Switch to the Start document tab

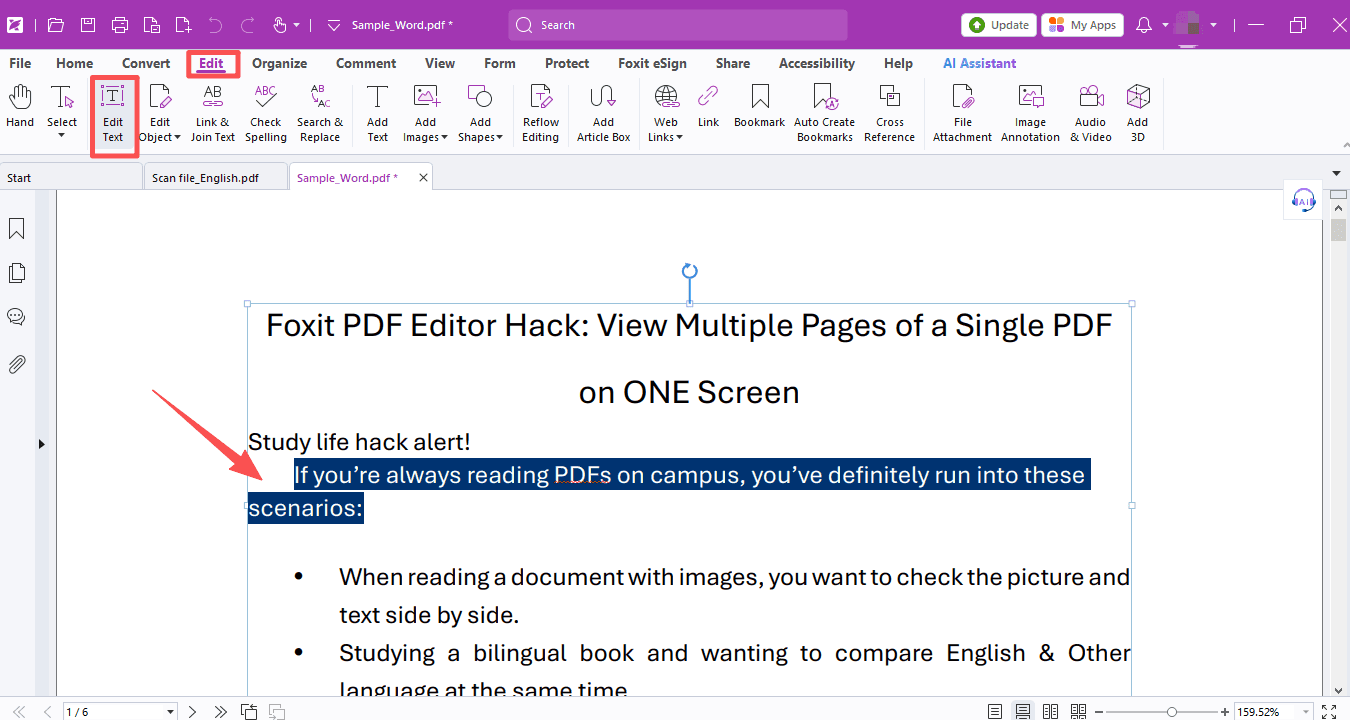[72, 177]
